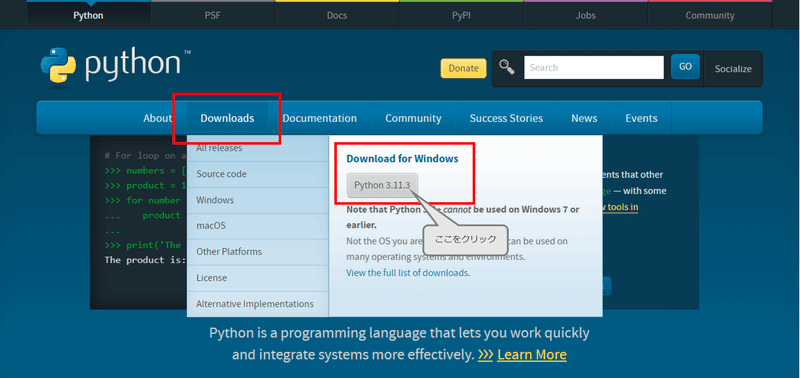The width and height of the screenshot is (800, 378).
Task: Click the magnifying glass search icon
Action: [x=507, y=67]
